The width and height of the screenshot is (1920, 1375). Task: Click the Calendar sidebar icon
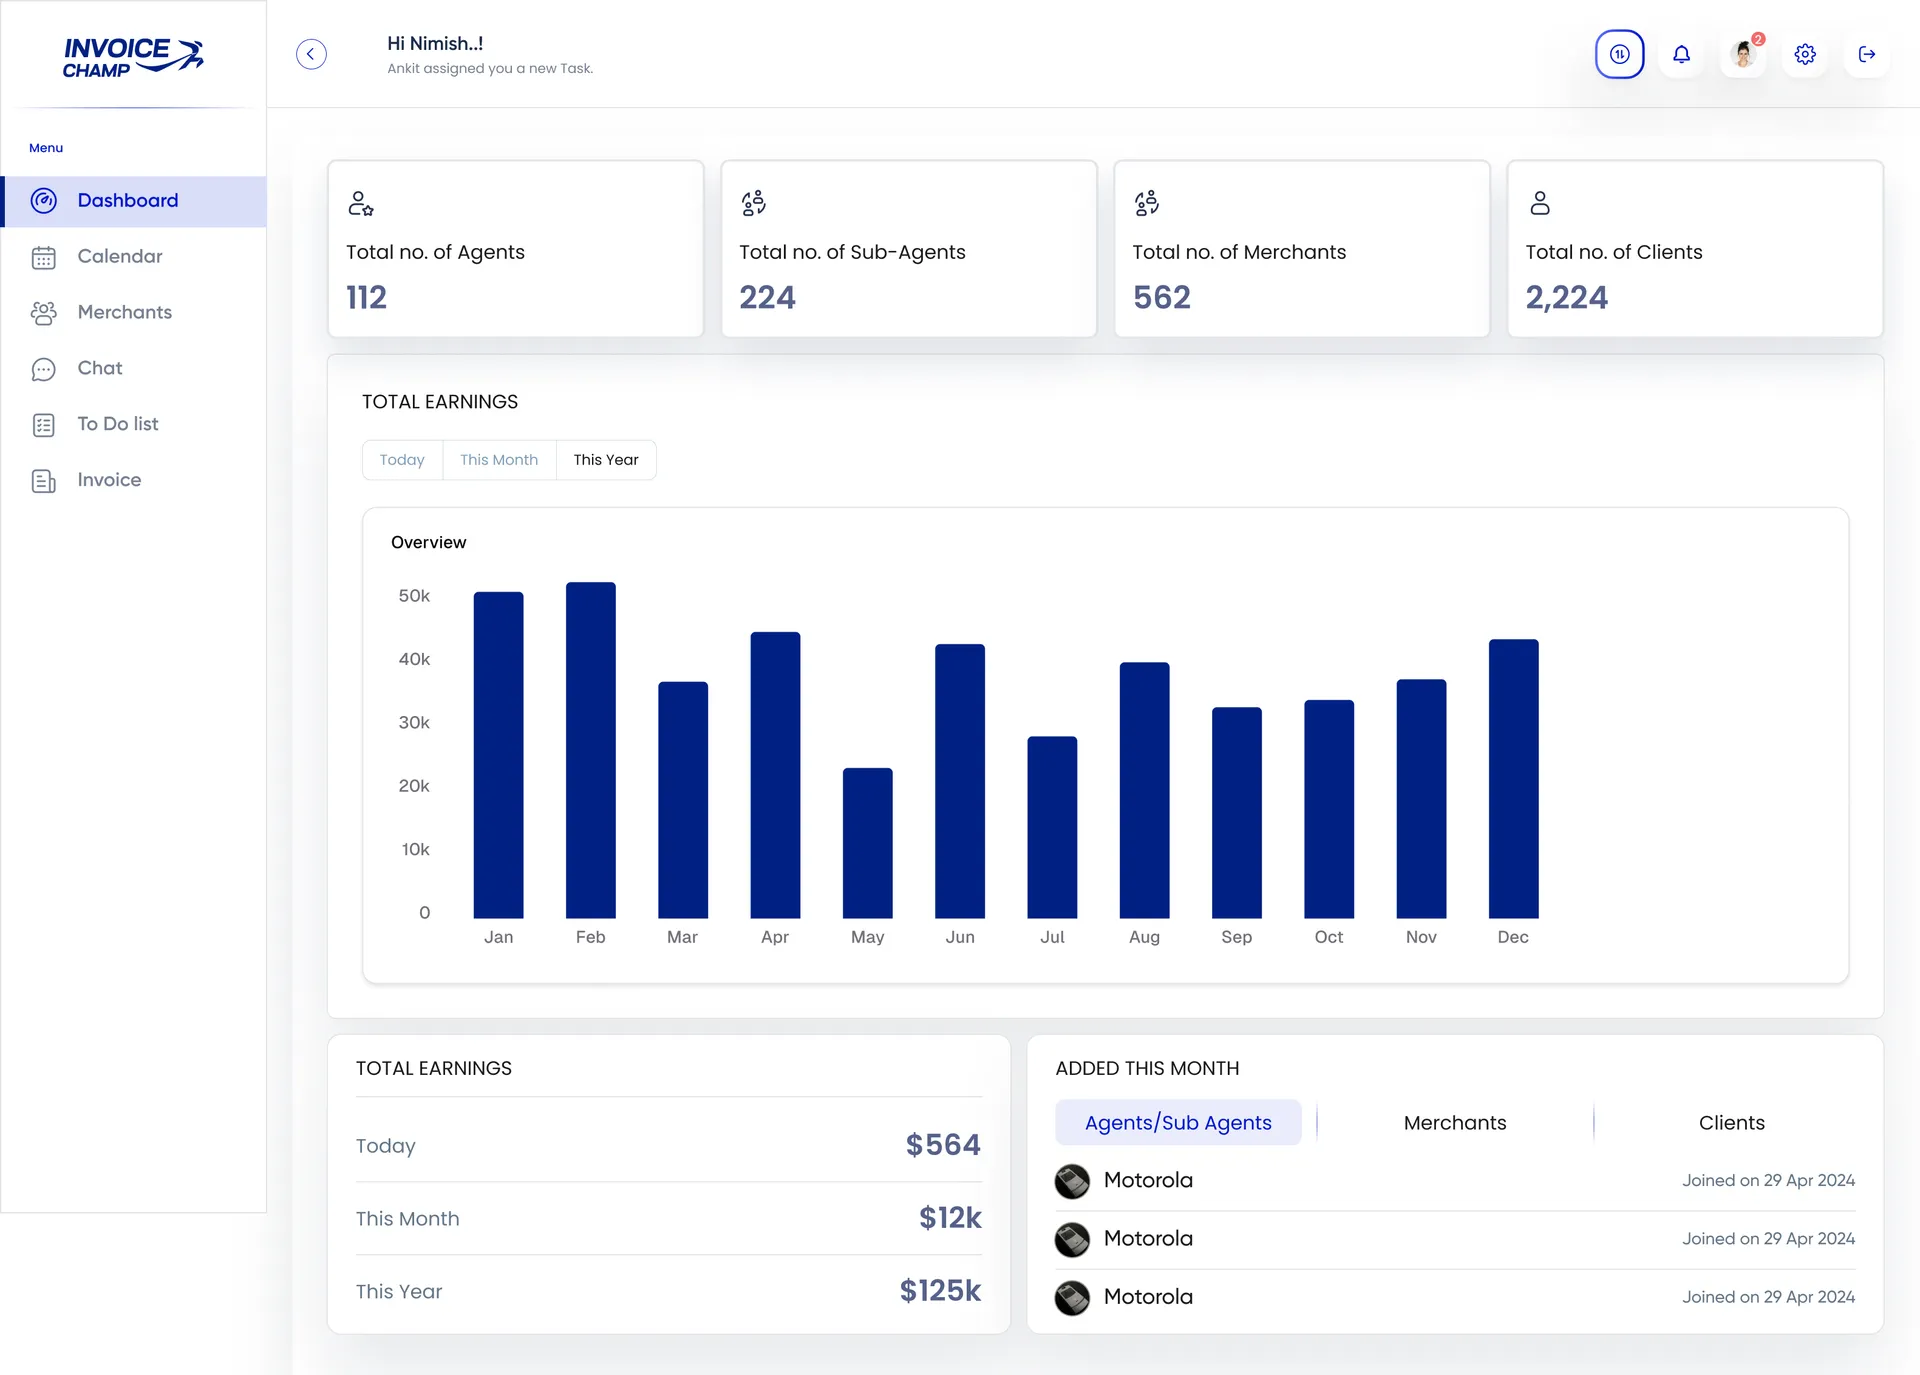click(x=44, y=257)
